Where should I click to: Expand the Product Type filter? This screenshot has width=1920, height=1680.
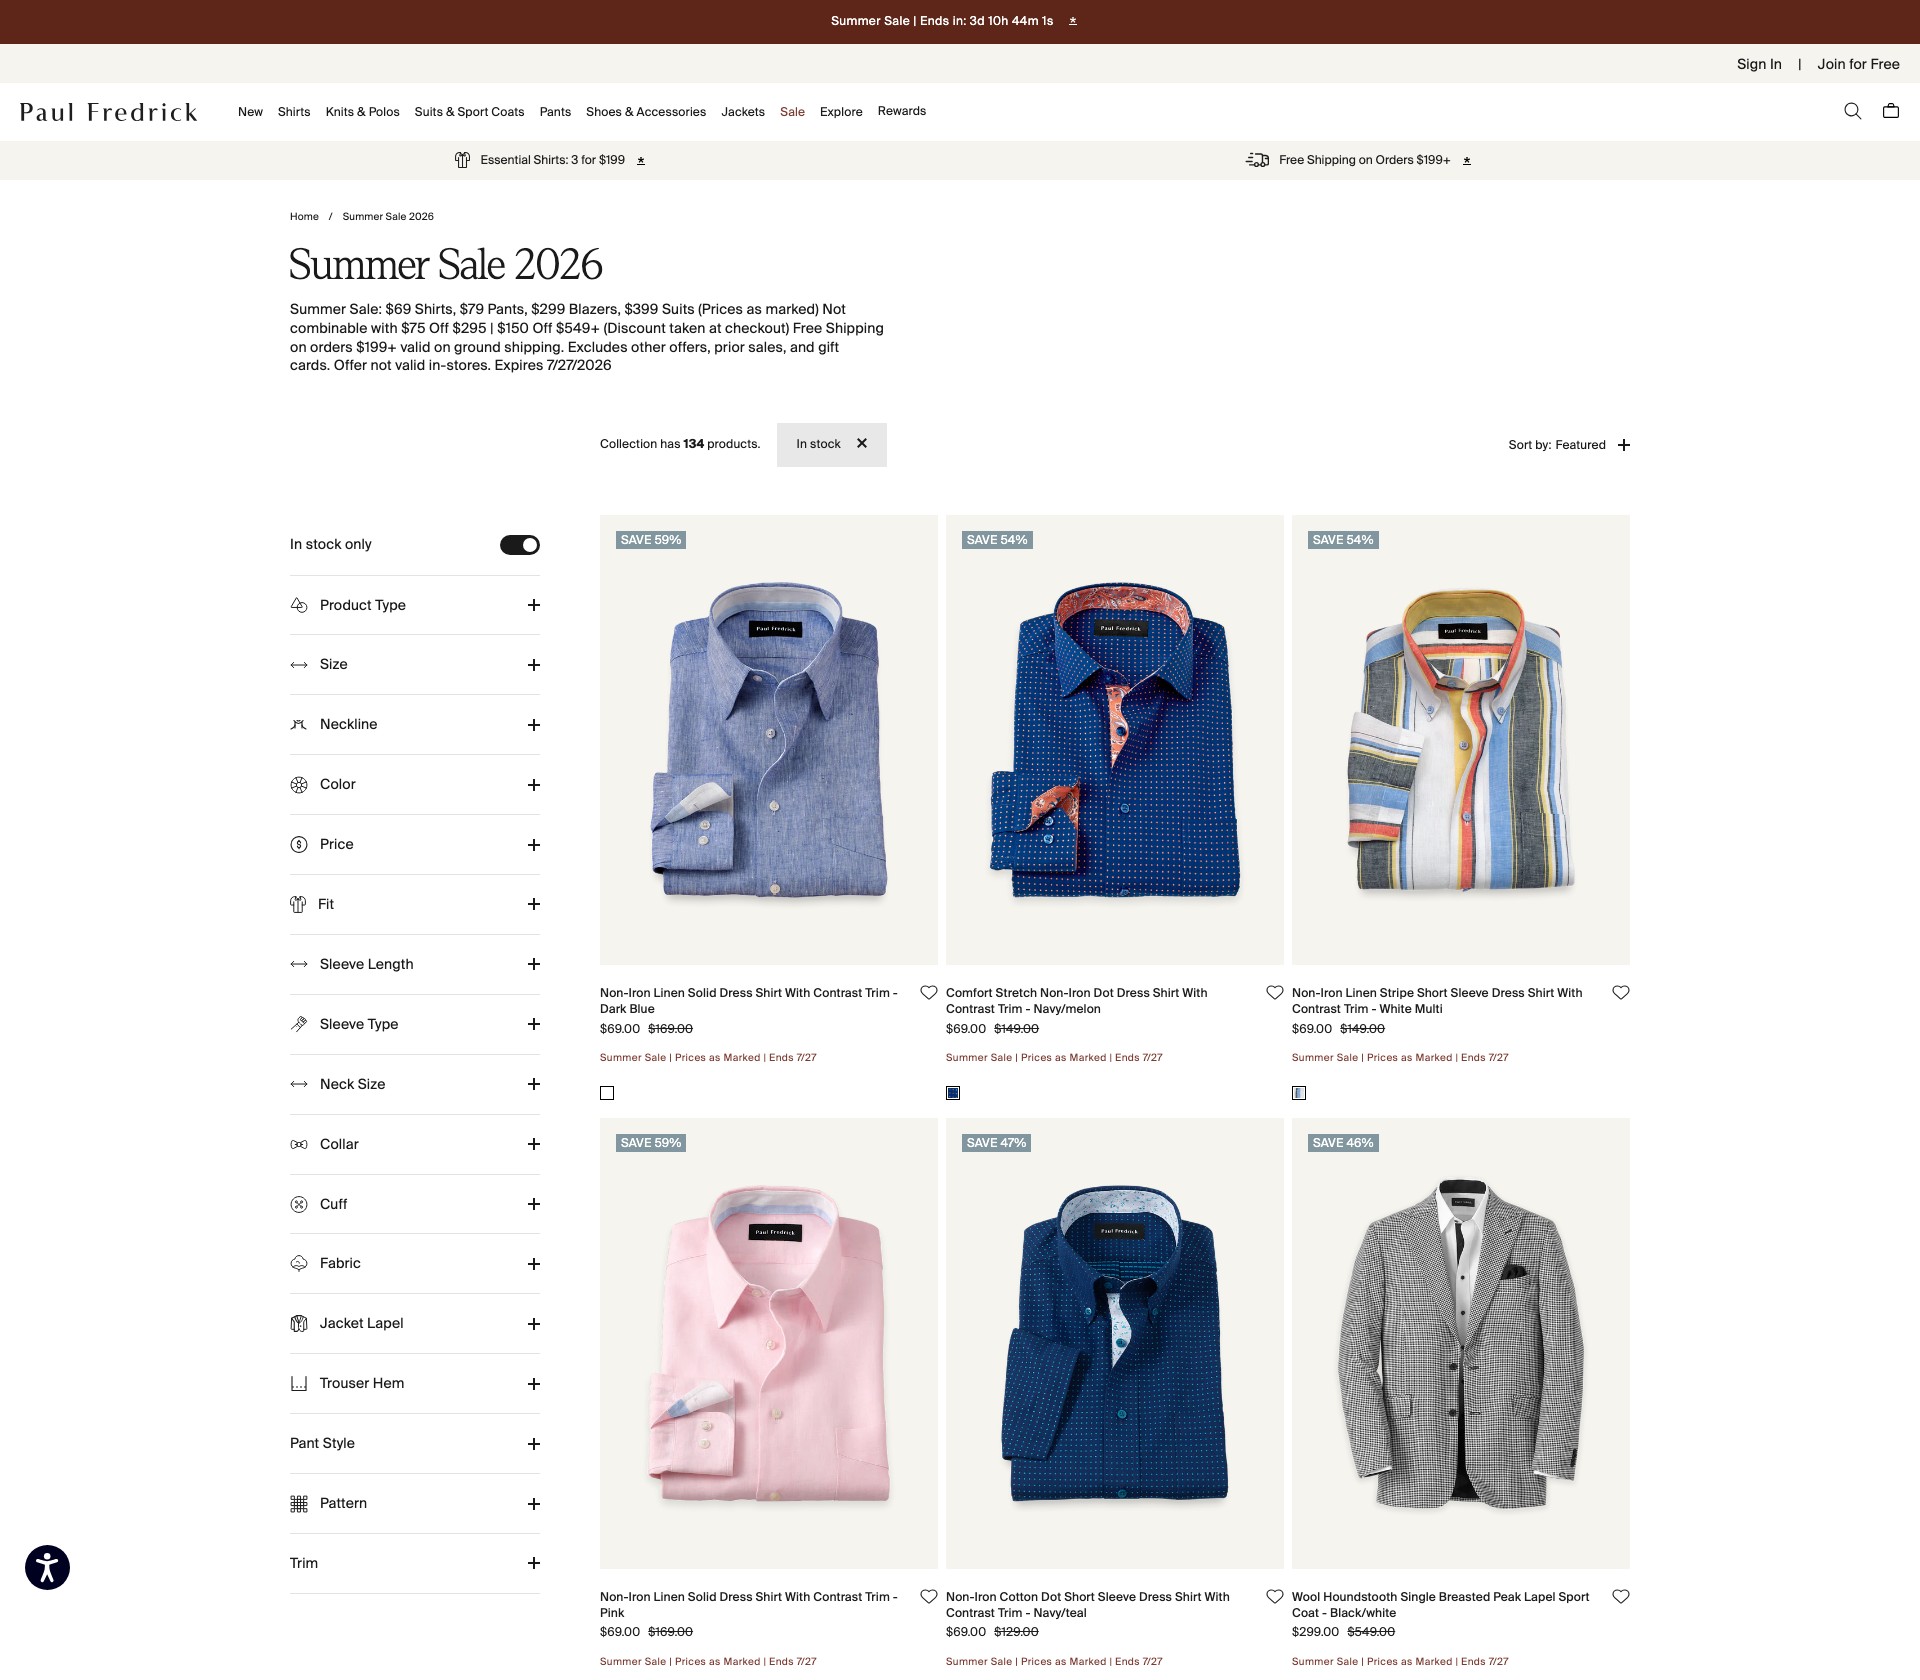pos(414,605)
